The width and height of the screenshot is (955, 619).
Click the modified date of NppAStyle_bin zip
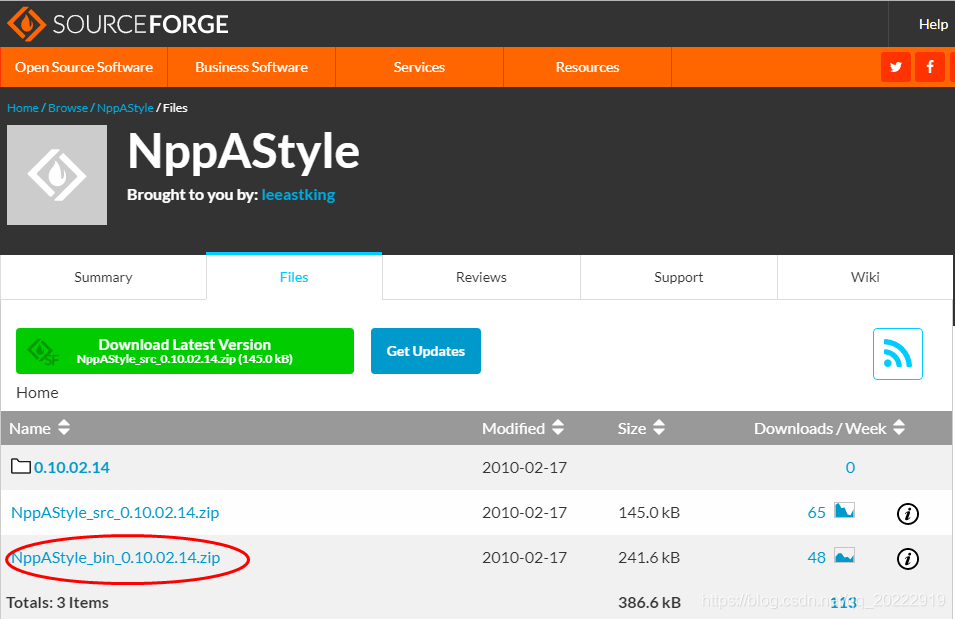pos(524,557)
